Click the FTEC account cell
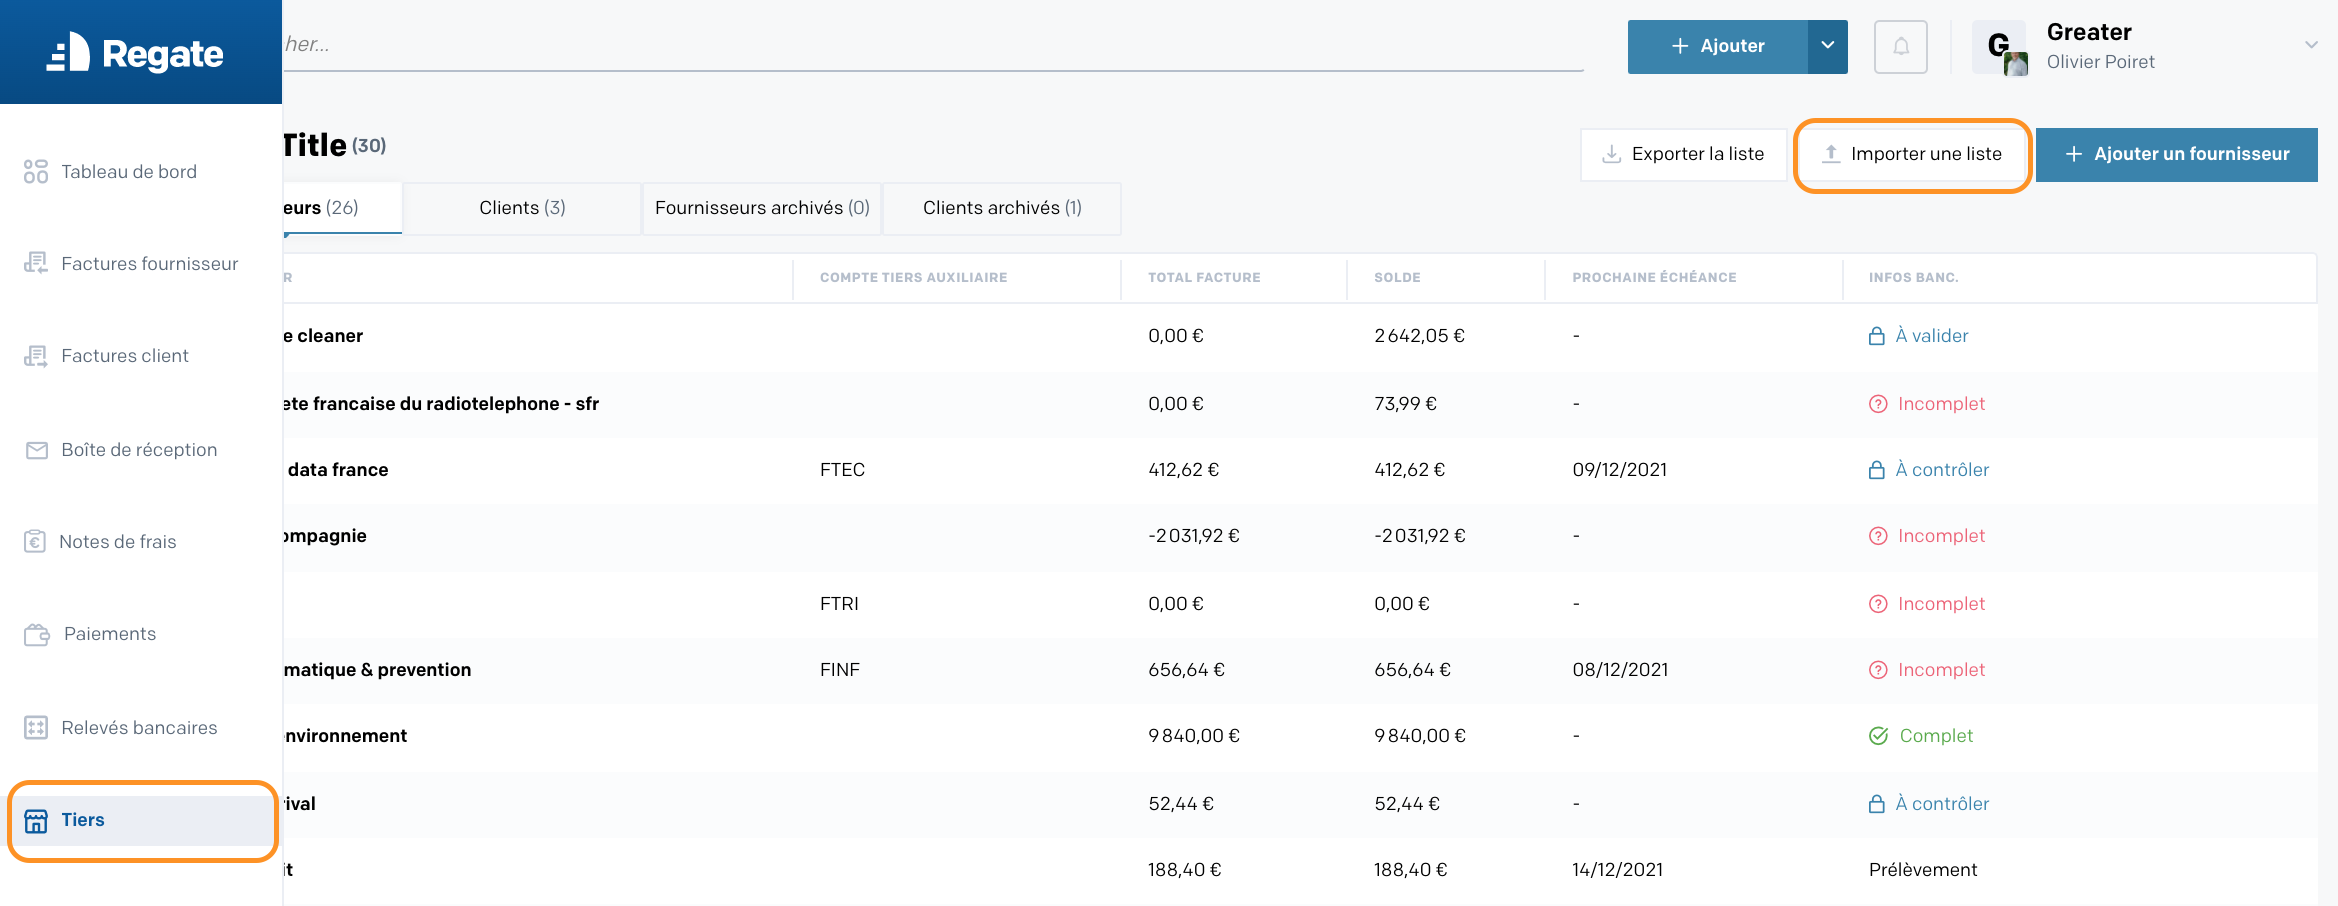The height and width of the screenshot is (906, 2338). [842, 470]
